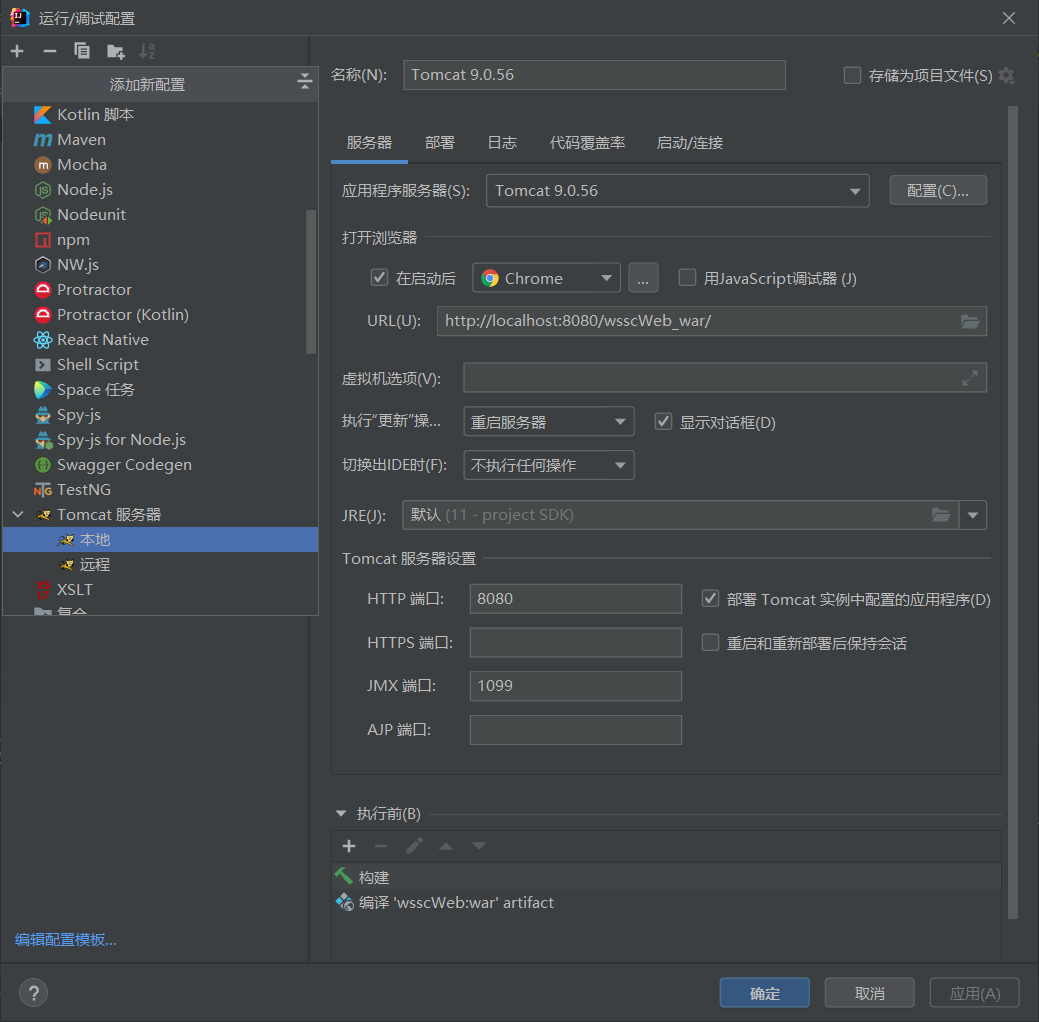The image size is (1039, 1022).
Task: Enable 用JavaScript调试器 checkbox
Action: (x=687, y=278)
